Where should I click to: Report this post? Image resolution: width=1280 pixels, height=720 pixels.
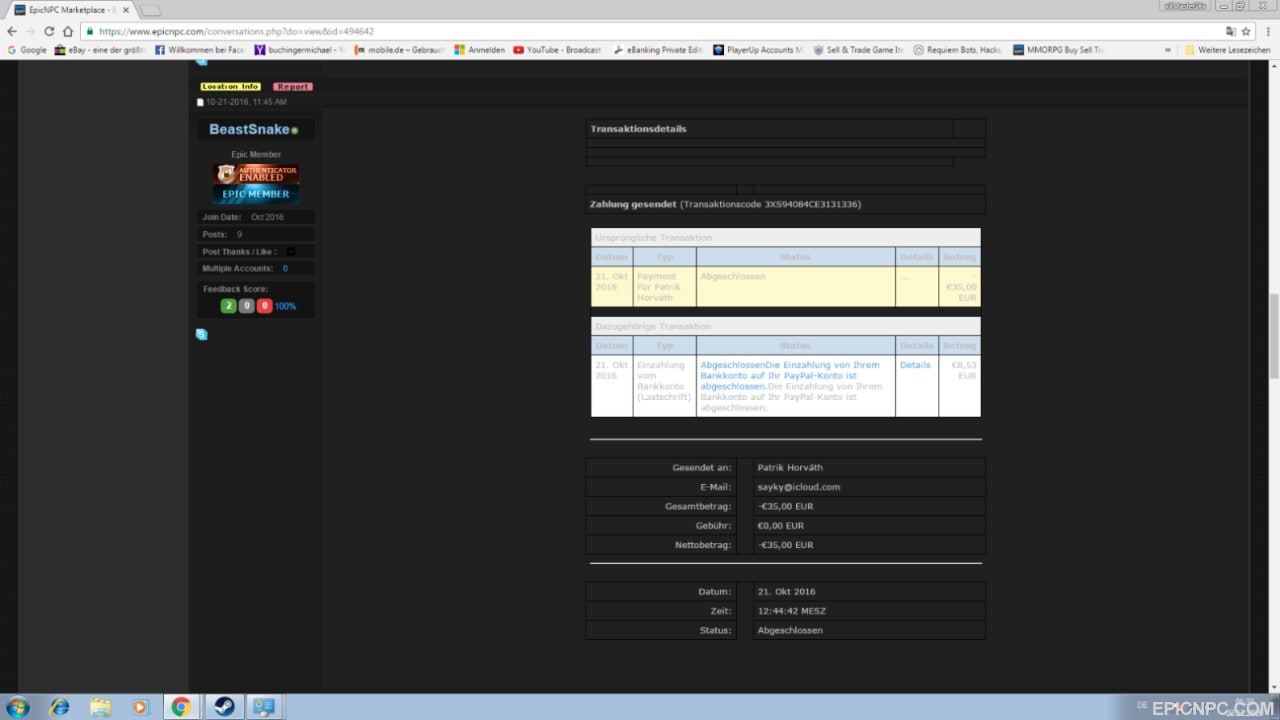pos(293,87)
